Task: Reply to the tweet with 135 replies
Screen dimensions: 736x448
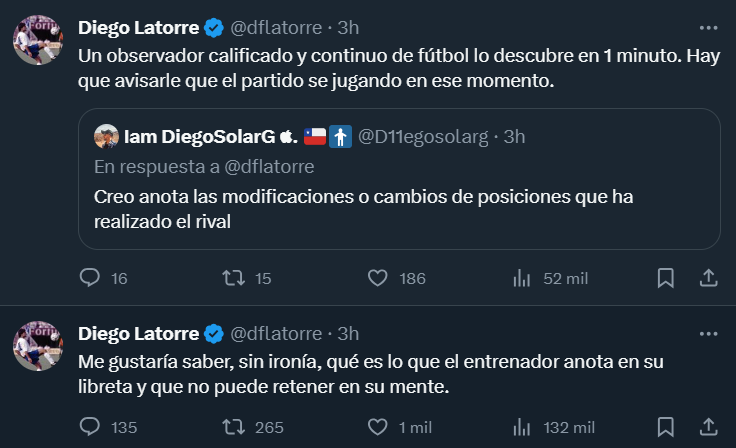Action: click(x=91, y=427)
